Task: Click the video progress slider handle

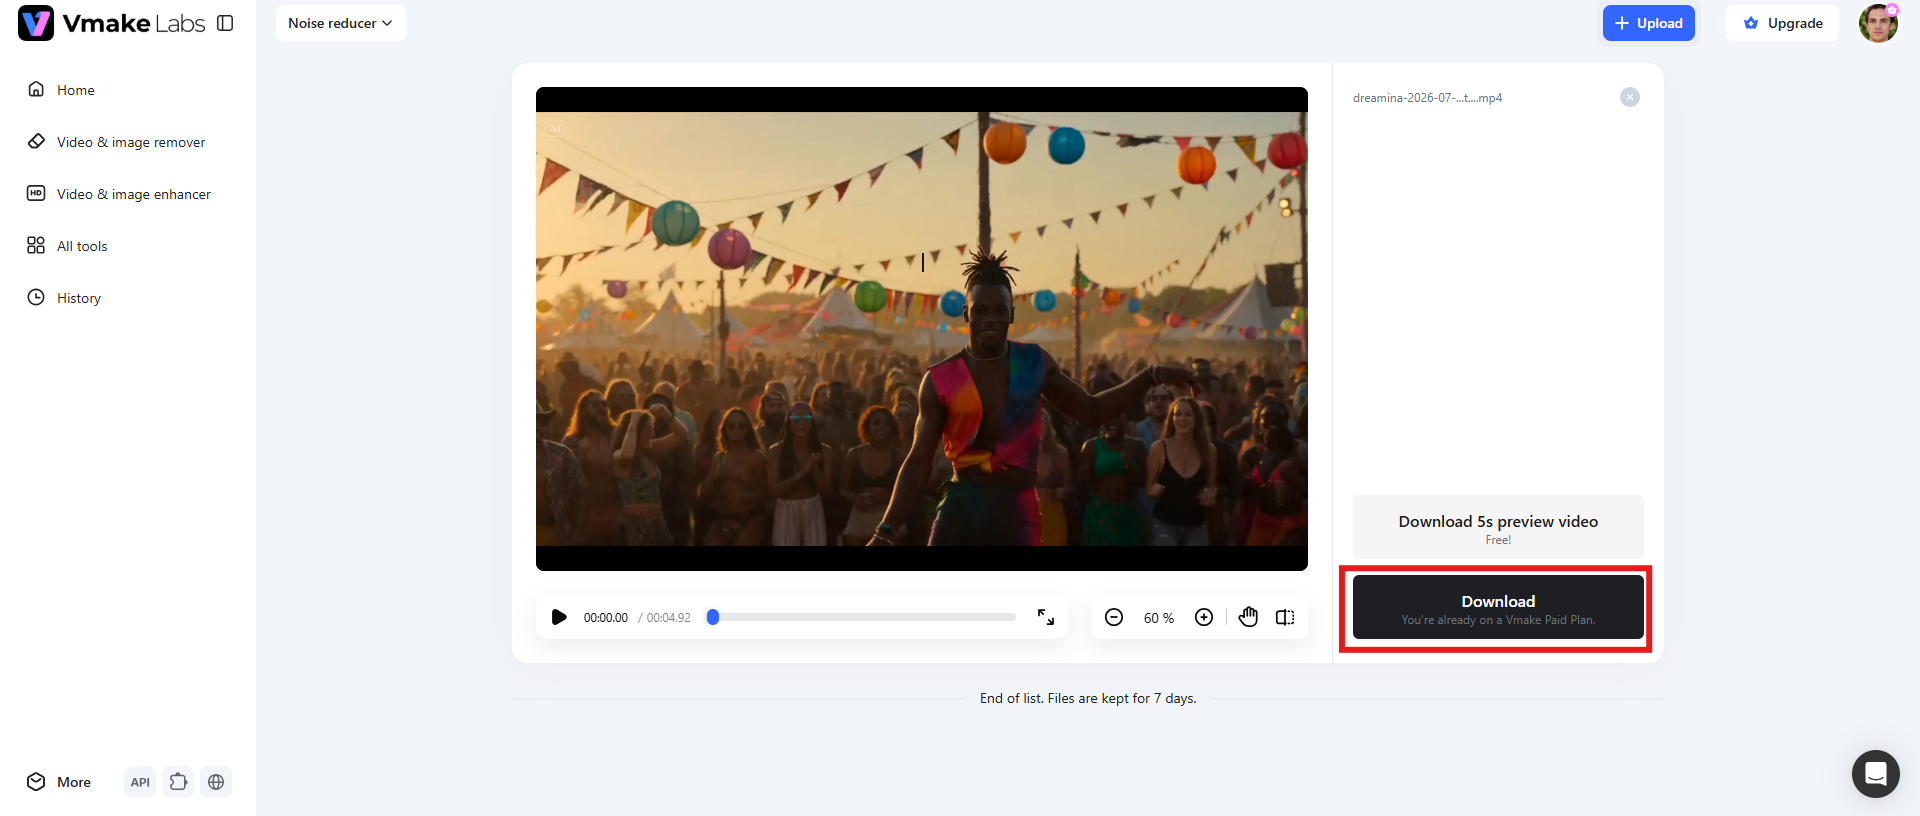Action: coord(713,617)
